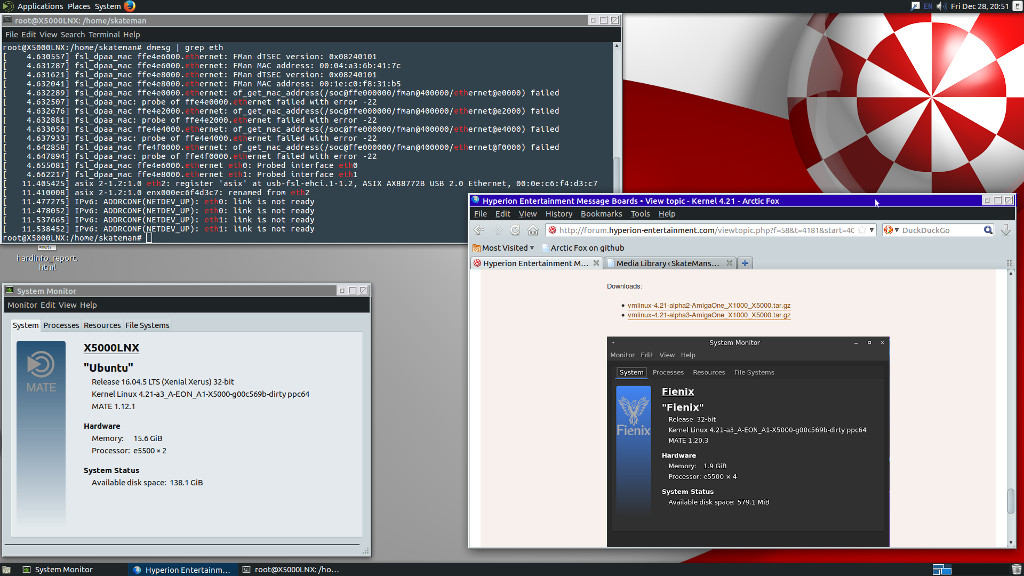Open the terminal's File menu
This screenshot has width=1024, height=576.
[x=12, y=35]
